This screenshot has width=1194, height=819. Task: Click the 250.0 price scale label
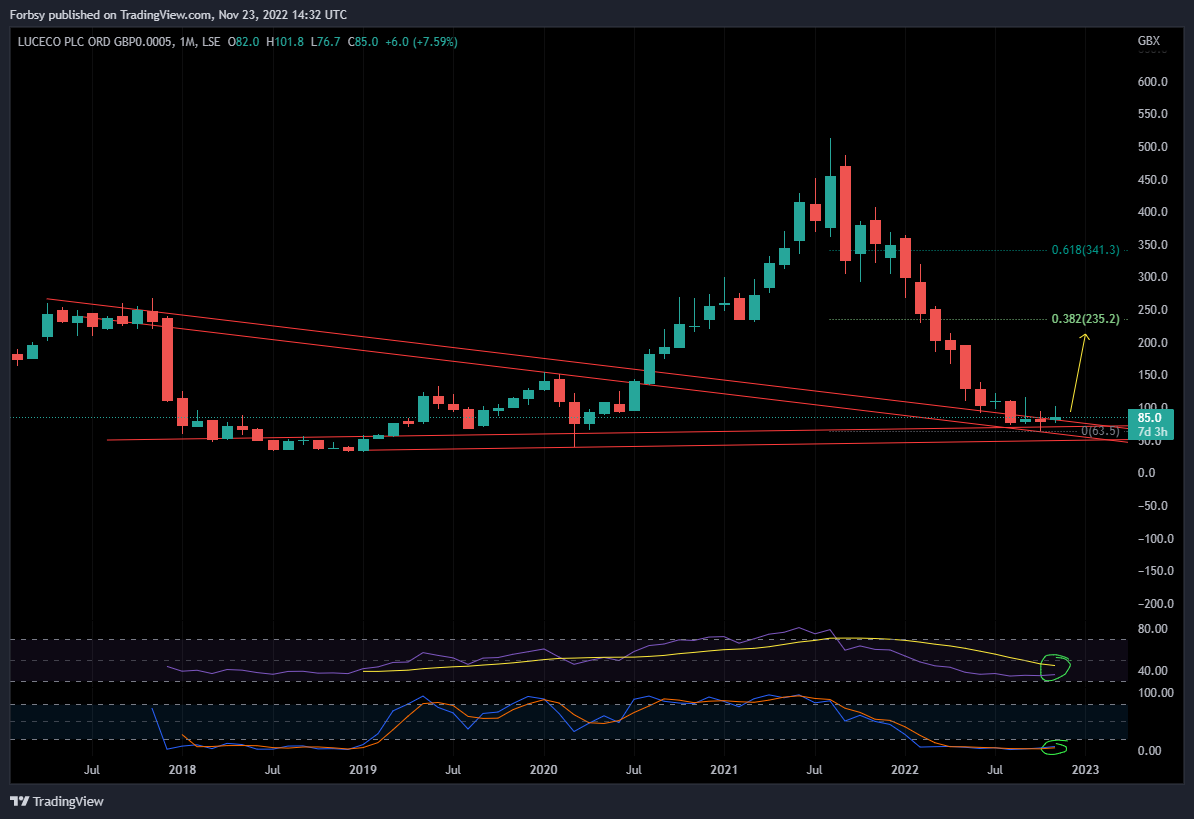tap(1152, 310)
